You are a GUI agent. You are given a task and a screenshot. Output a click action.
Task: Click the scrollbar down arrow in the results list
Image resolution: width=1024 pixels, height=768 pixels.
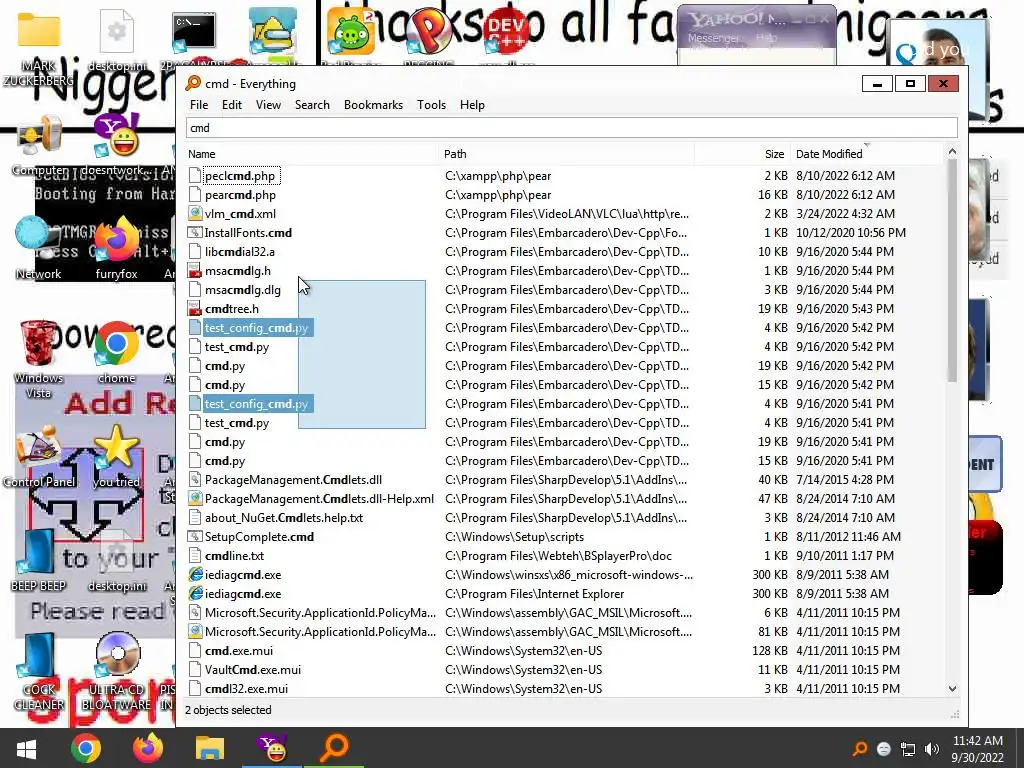pyautogui.click(x=952, y=688)
